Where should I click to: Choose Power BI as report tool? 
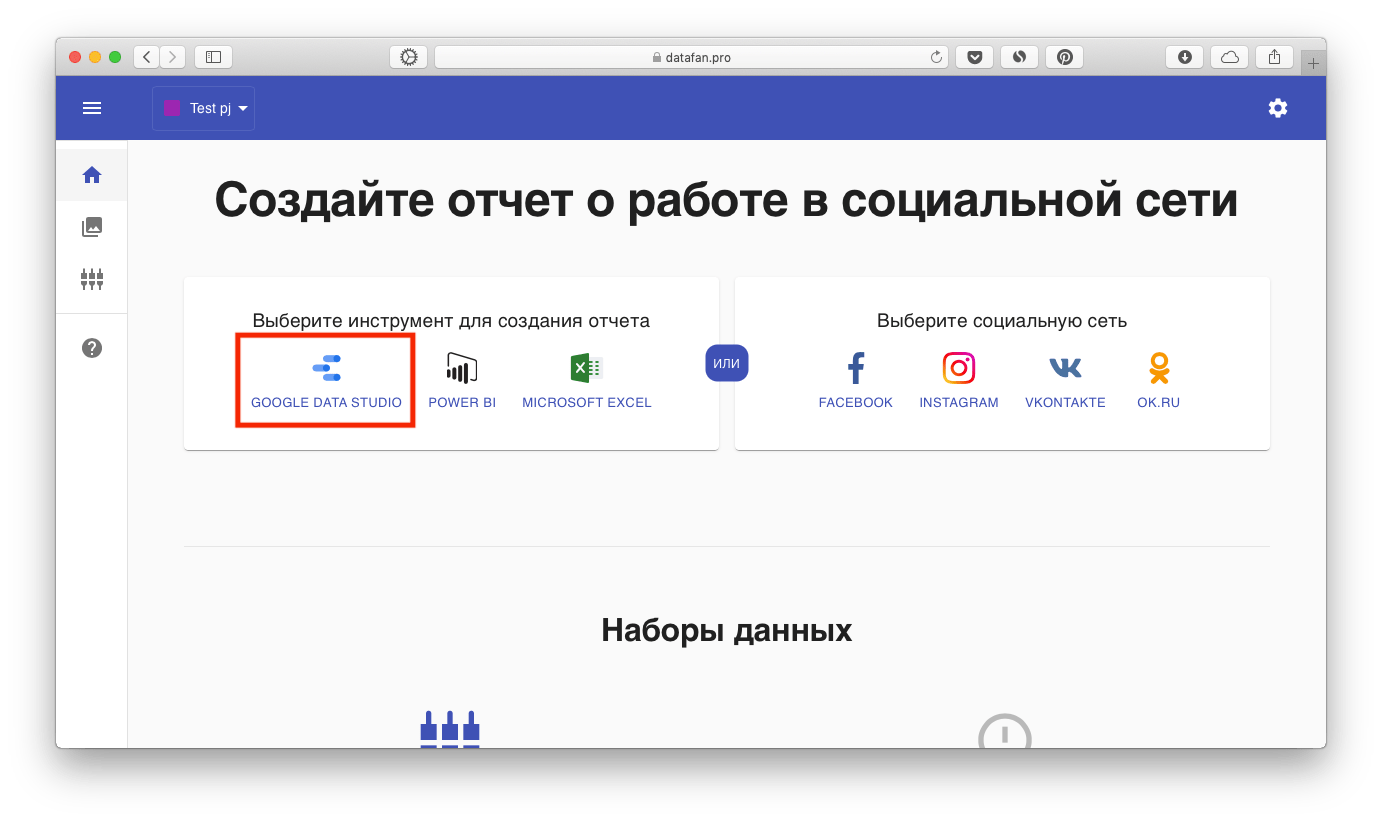pyautogui.click(x=462, y=381)
